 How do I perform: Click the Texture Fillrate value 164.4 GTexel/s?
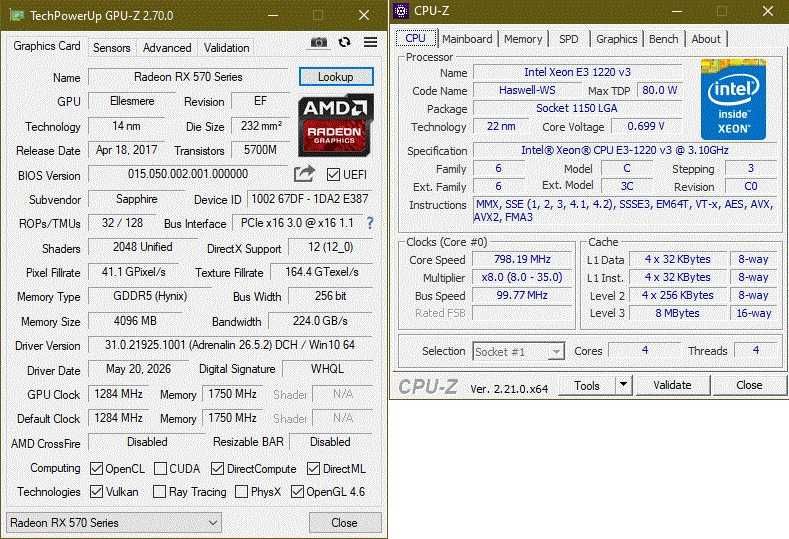(322, 272)
